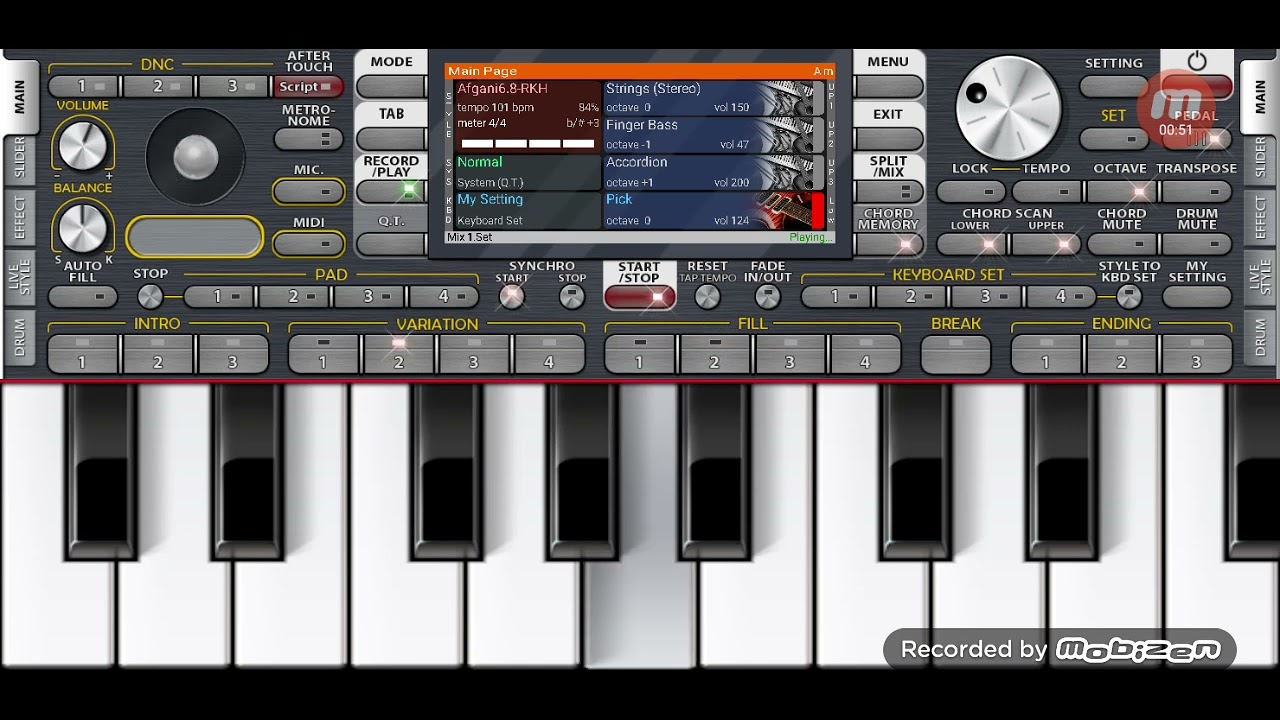Trigger FILL 3
Image resolution: width=1280 pixels, height=720 pixels.
pos(790,355)
